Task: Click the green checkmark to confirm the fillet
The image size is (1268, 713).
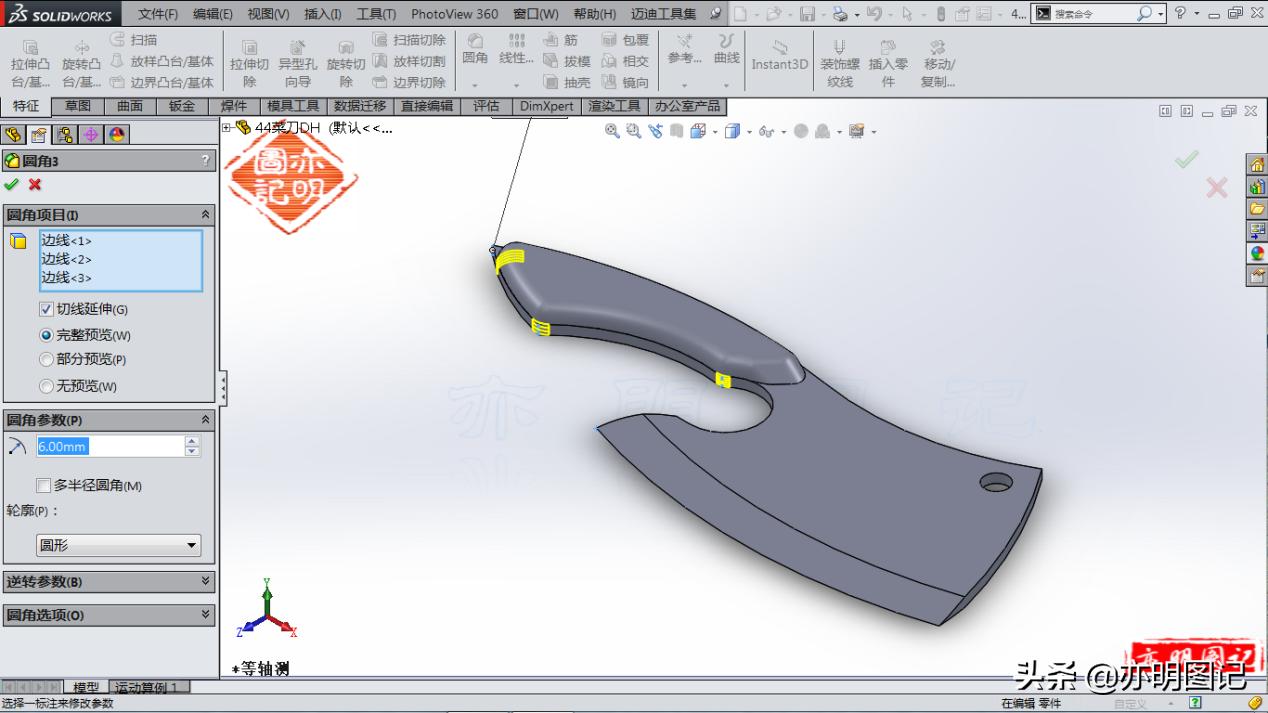Action: (x=12, y=185)
